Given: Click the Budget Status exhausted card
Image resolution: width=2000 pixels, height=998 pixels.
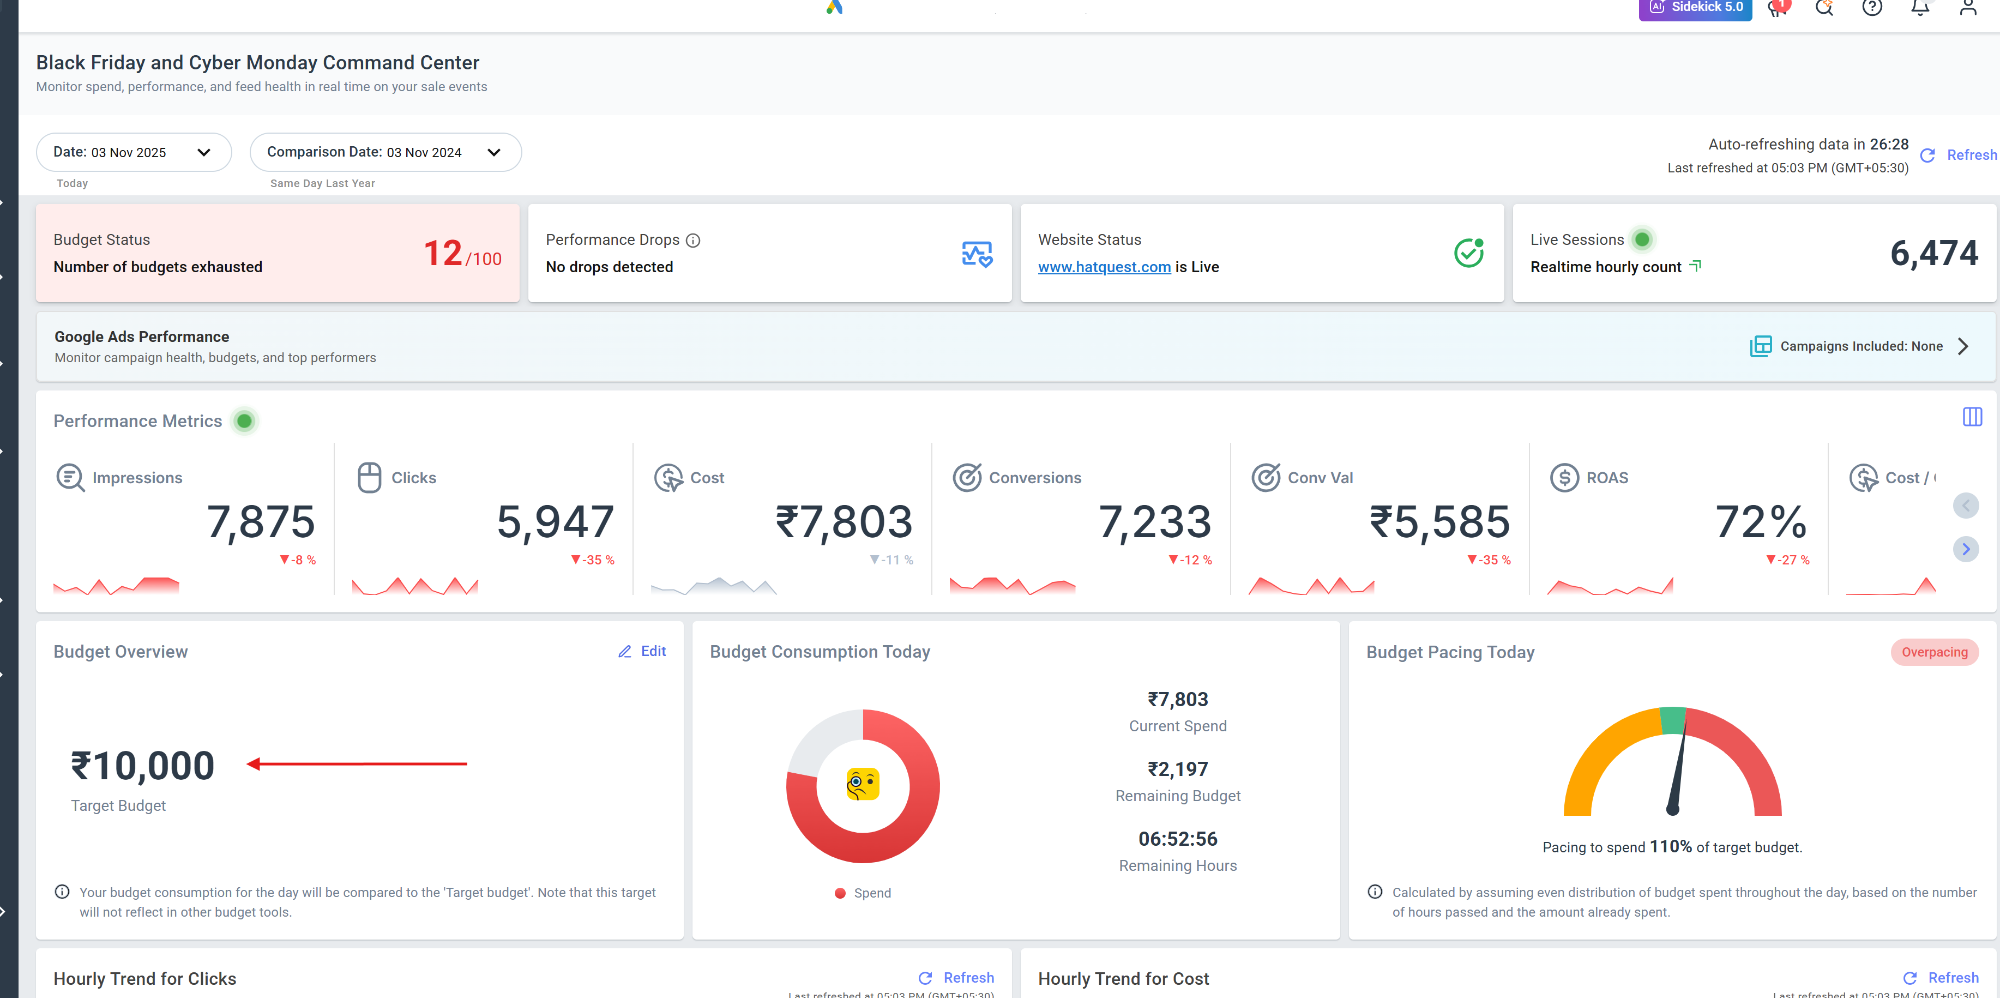Looking at the screenshot, I should click(x=277, y=253).
